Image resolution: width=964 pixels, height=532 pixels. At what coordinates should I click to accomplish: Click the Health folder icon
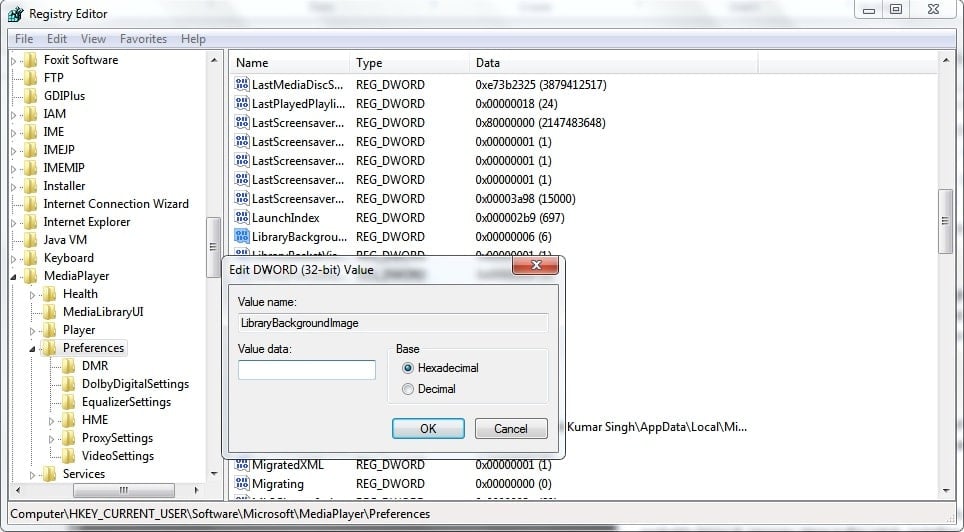pos(49,294)
